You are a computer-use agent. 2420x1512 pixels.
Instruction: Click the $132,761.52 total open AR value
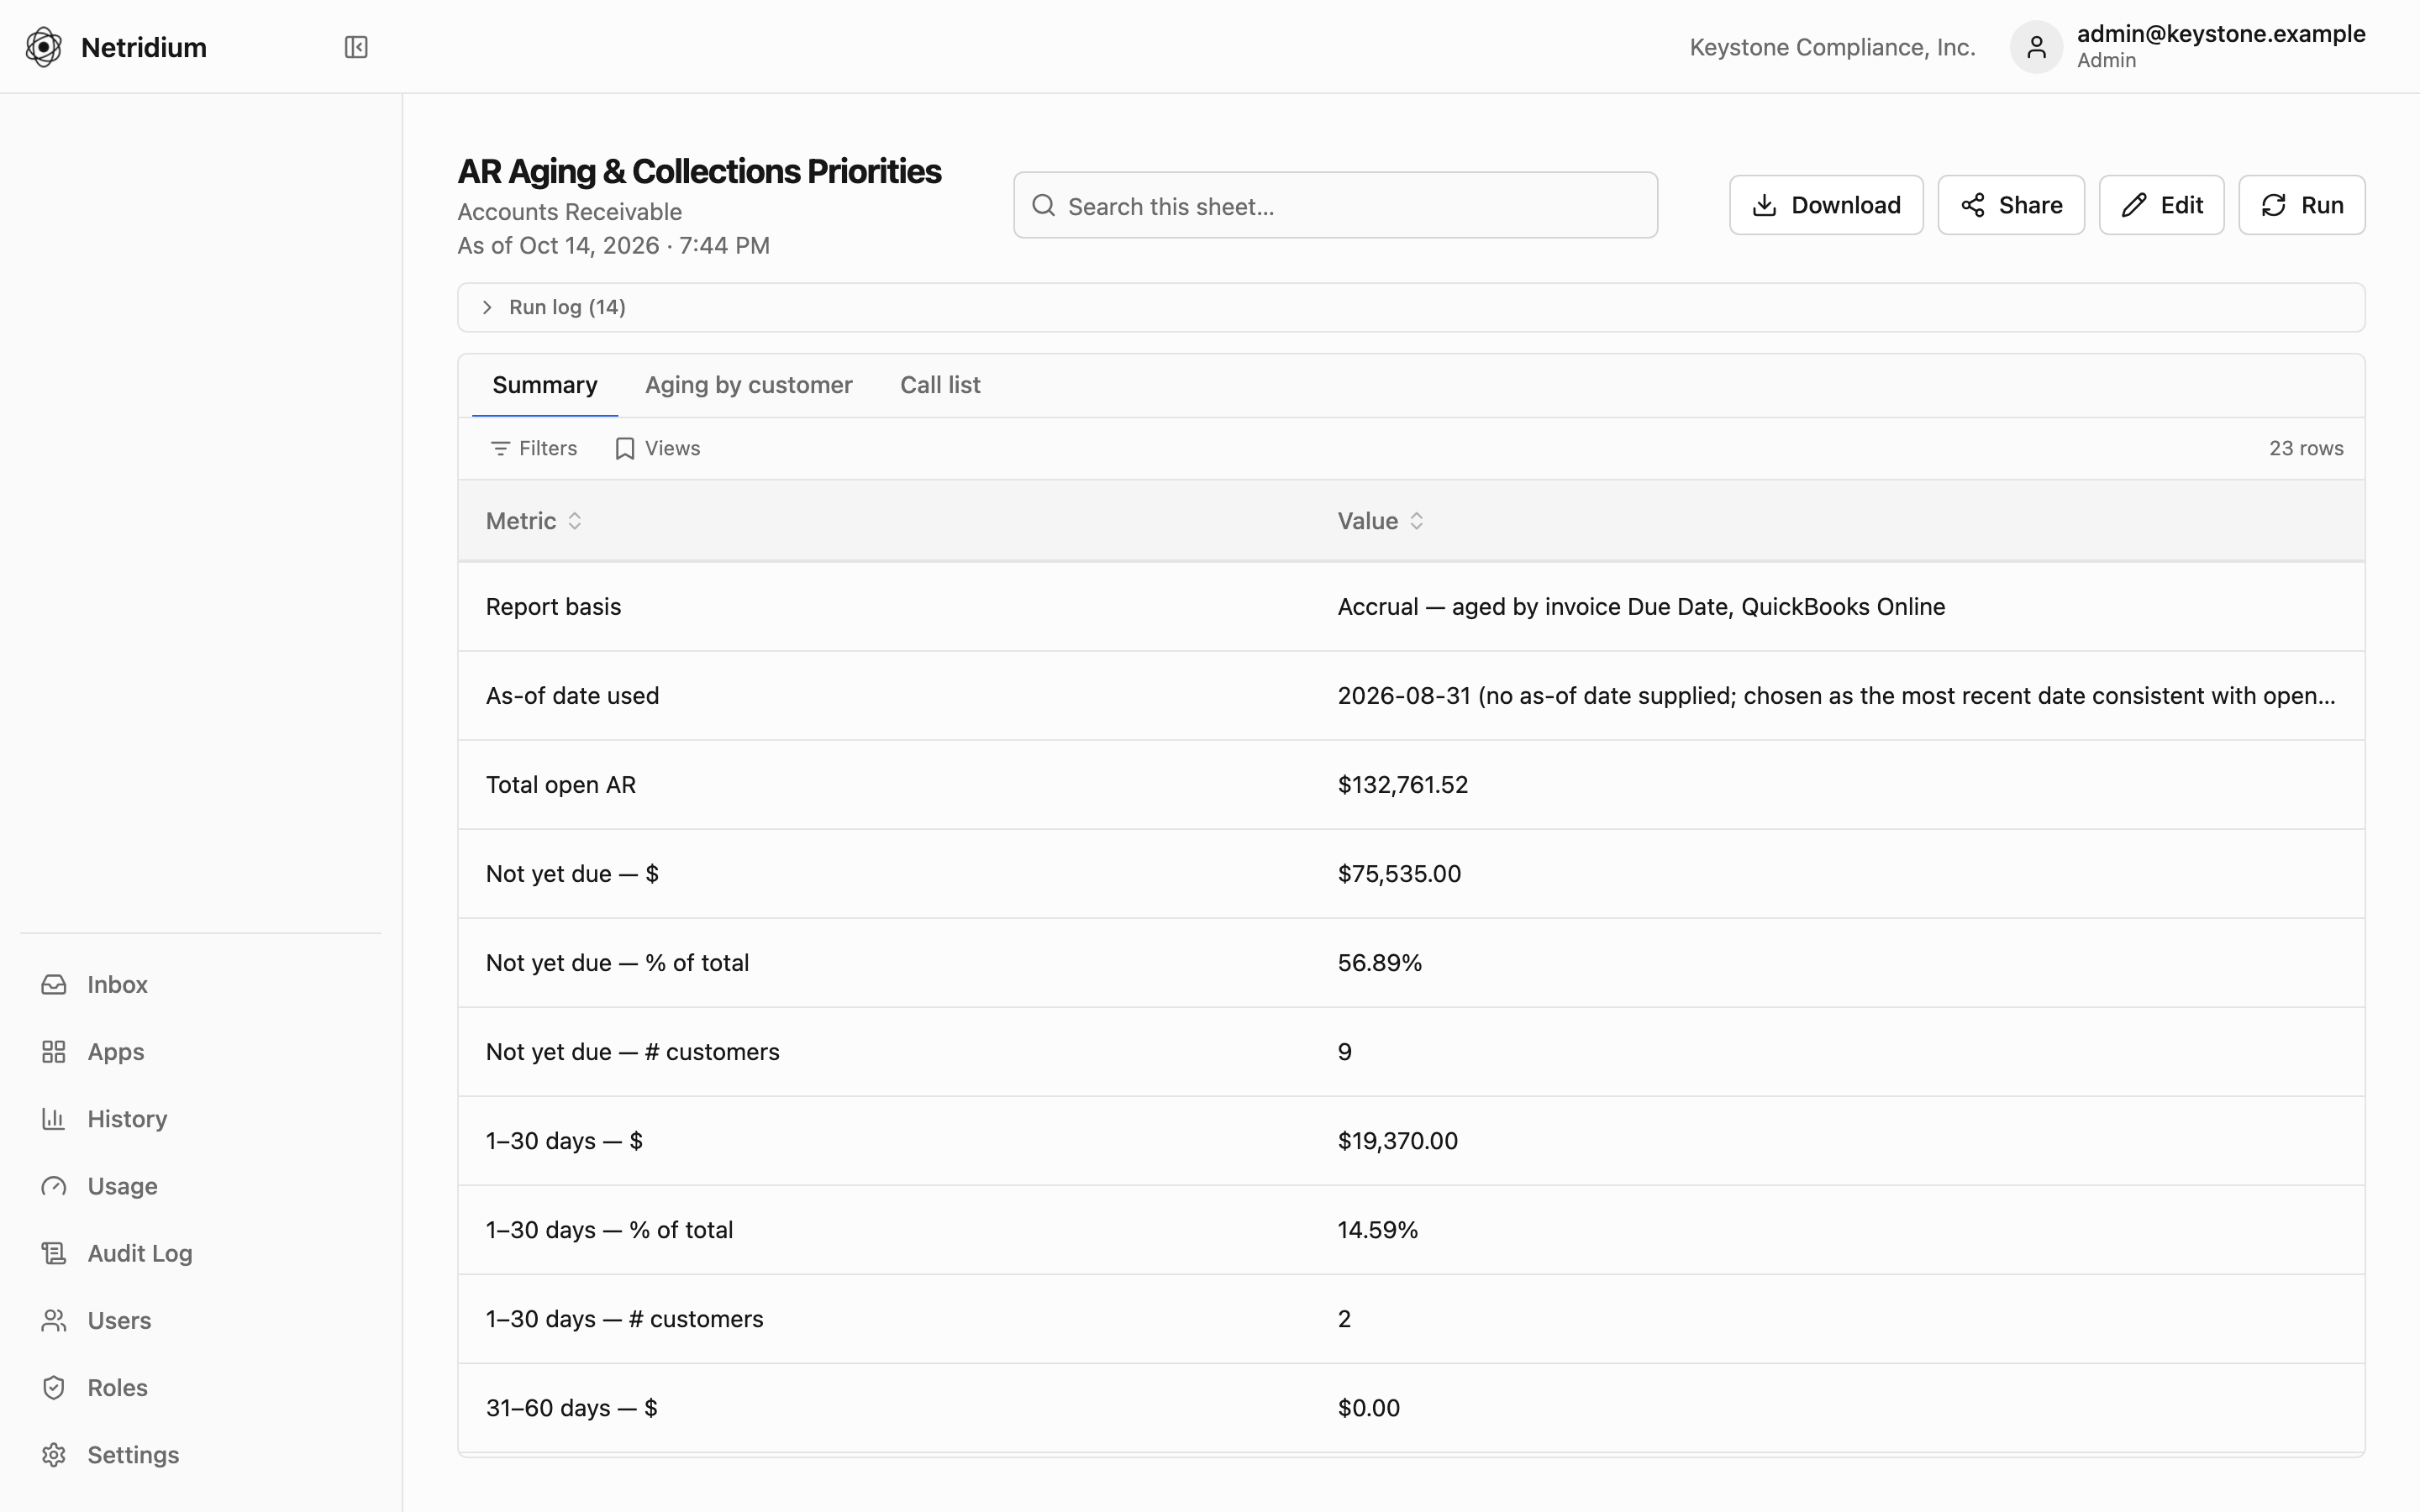[x=1403, y=785]
